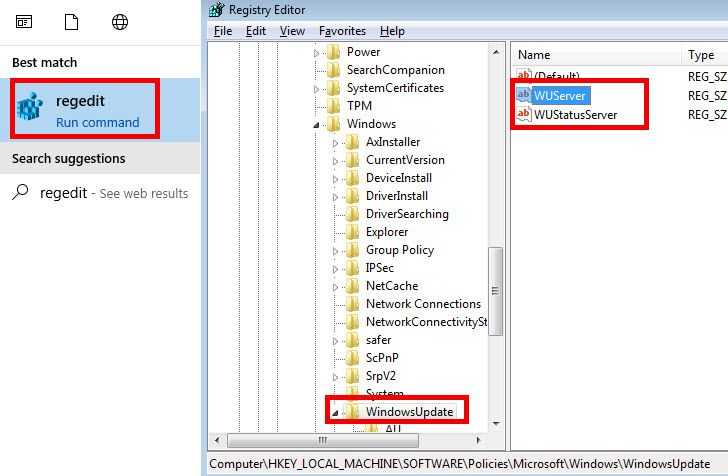The image size is (728, 476).
Task: Click the WUServer string value icon
Action: coord(523,95)
